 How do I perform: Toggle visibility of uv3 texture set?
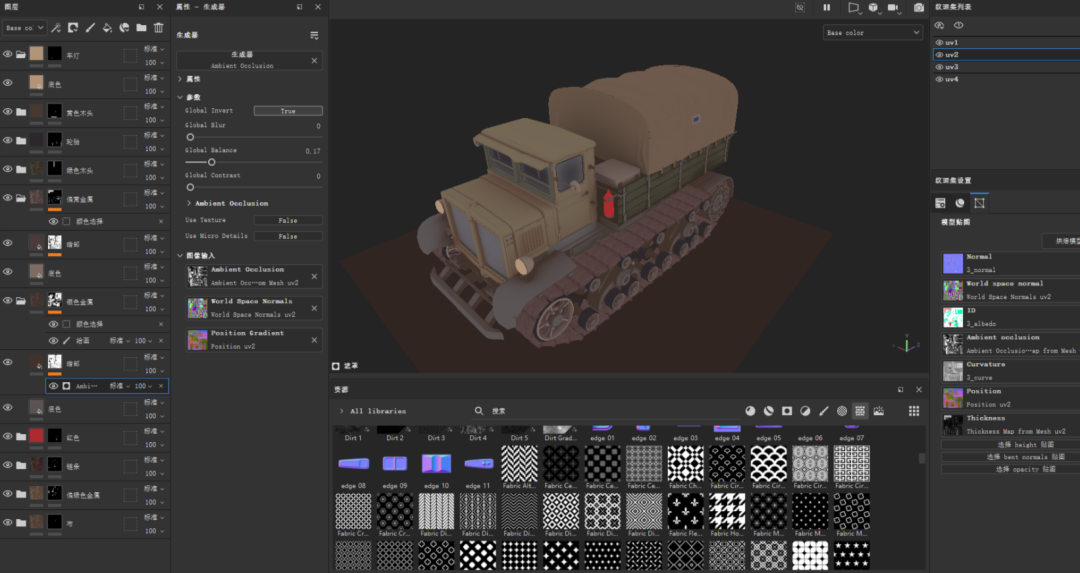[939, 67]
